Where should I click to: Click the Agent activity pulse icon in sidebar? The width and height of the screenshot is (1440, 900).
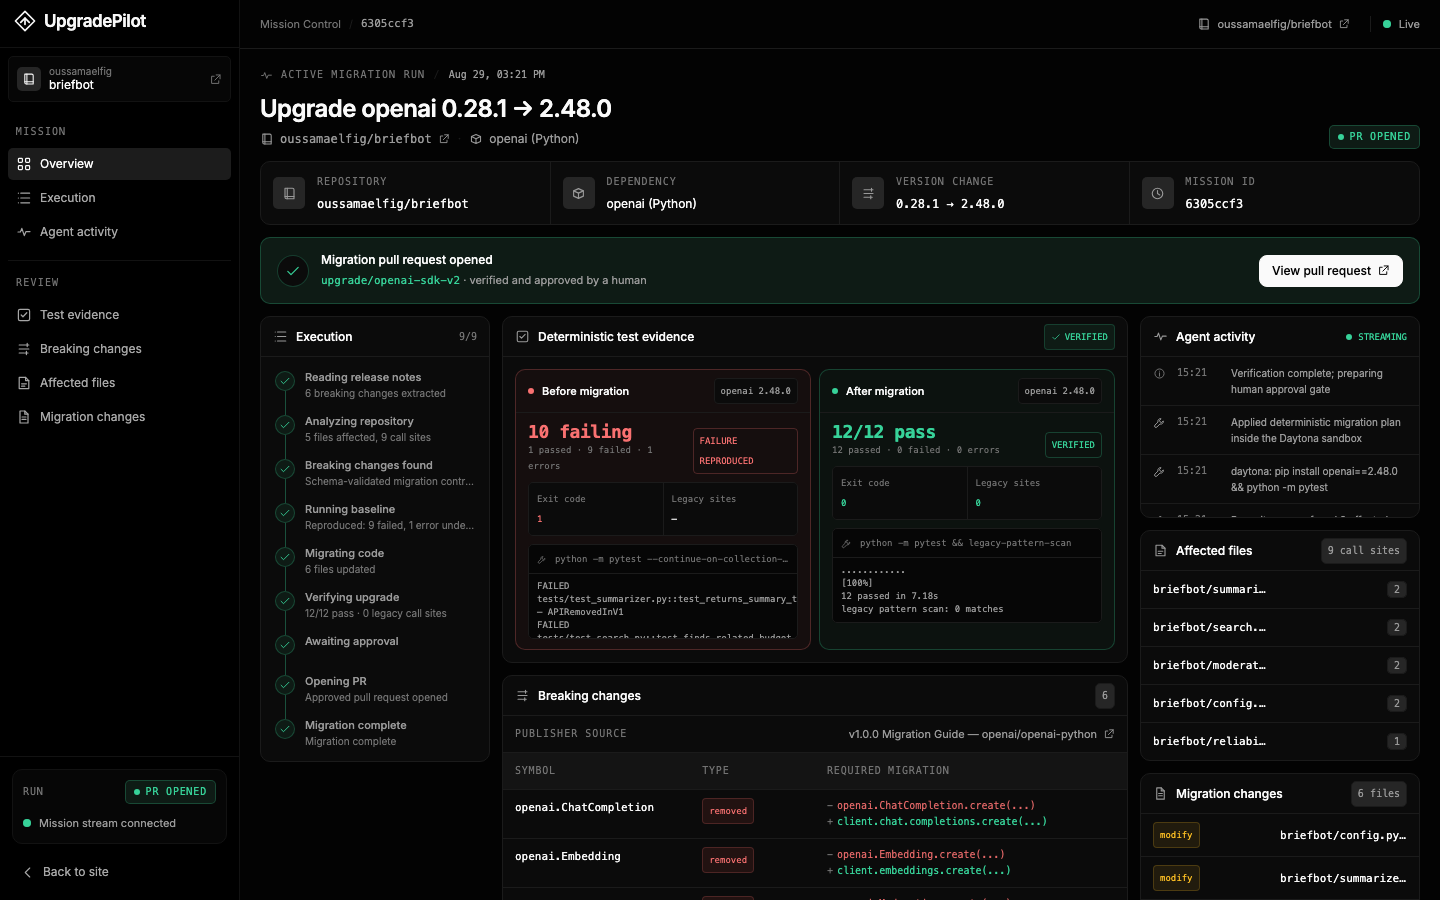(24, 232)
